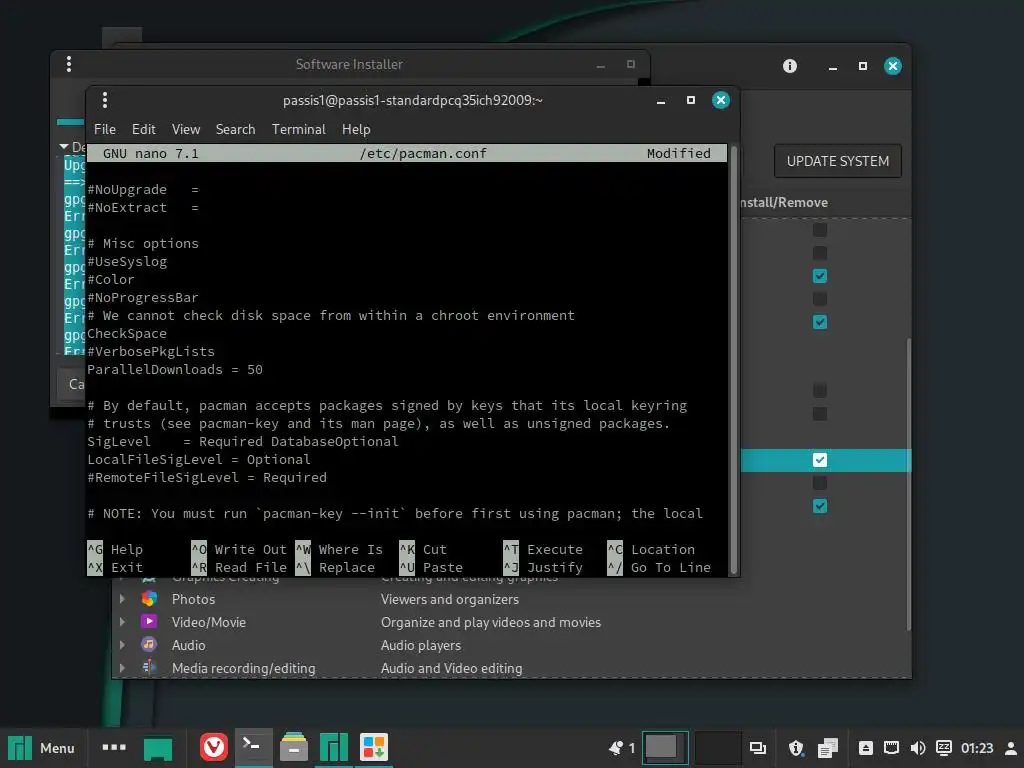Viewport: 1024px width, 768px height.
Task: Toggle the topmost Install/Remove checkbox
Action: [x=820, y=230]
